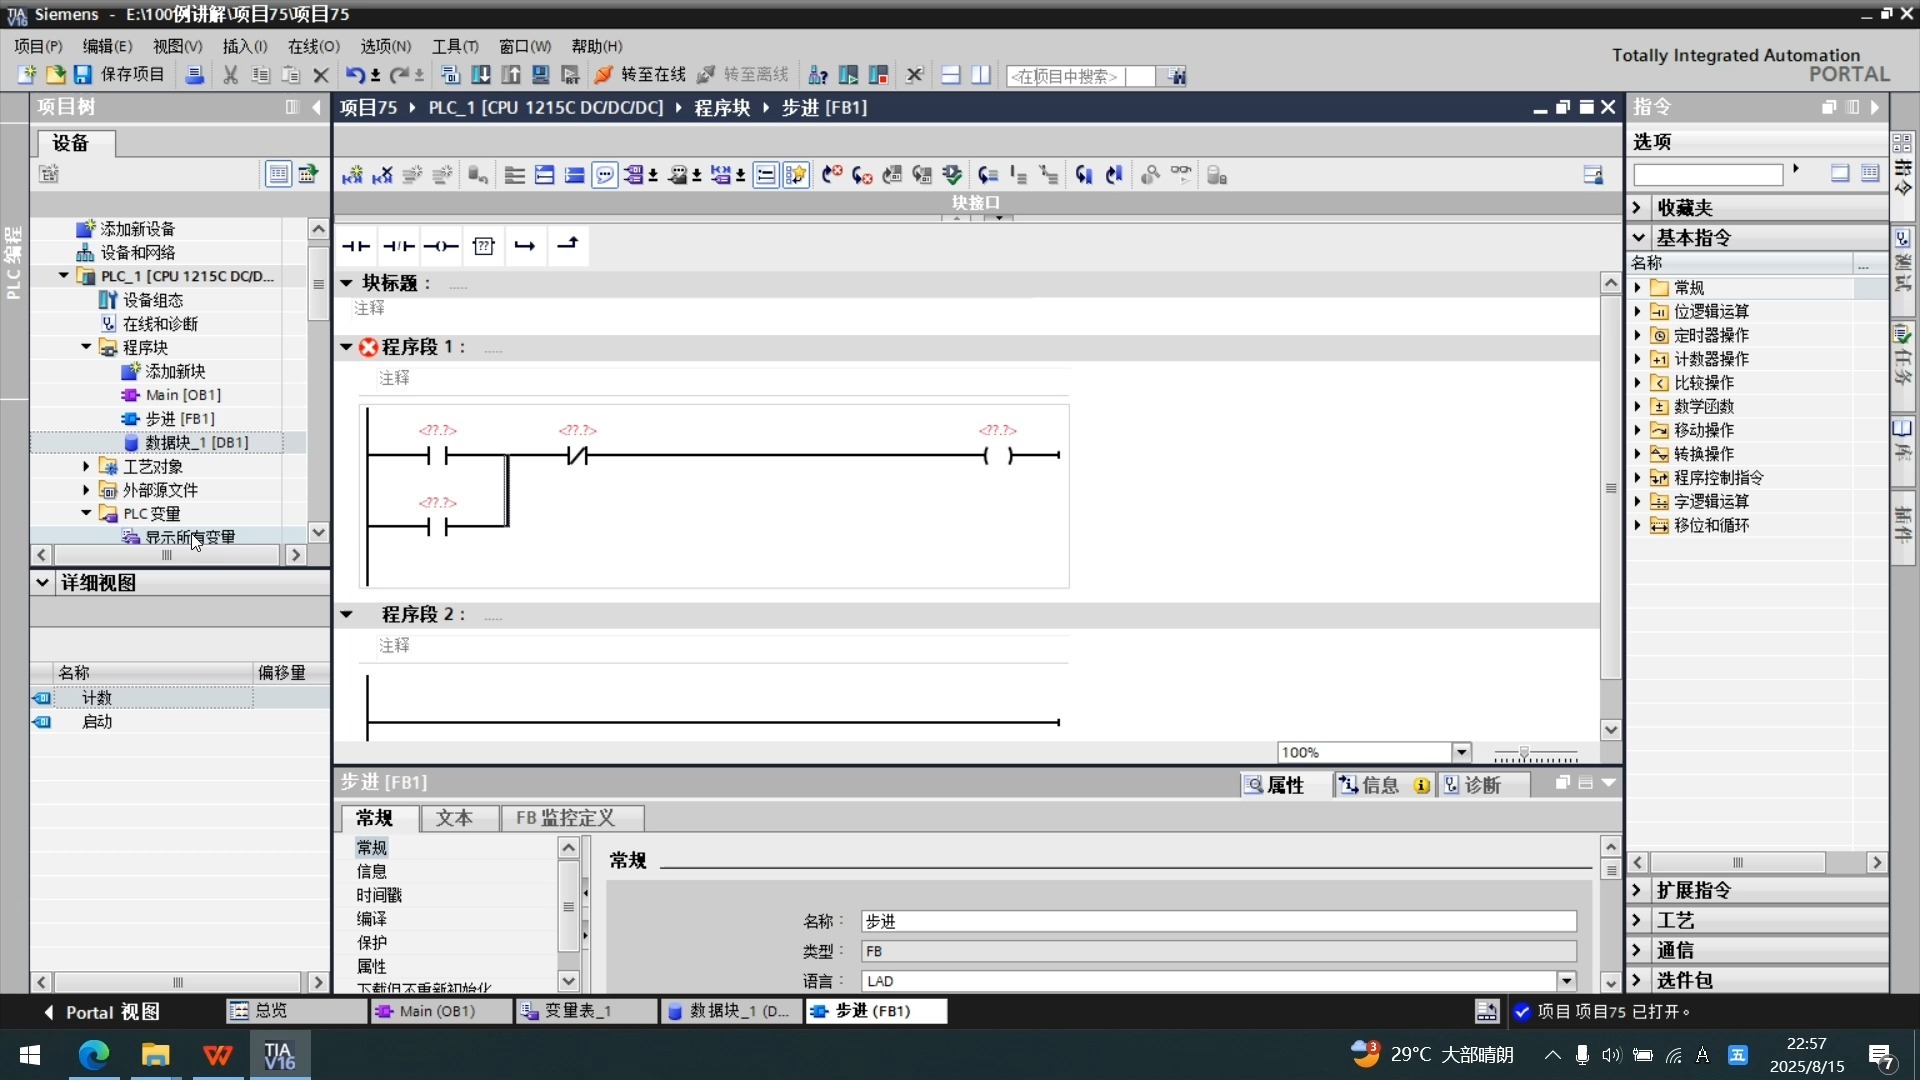
Task: Click the print icon in main toolbar
Action: [195, 75]
